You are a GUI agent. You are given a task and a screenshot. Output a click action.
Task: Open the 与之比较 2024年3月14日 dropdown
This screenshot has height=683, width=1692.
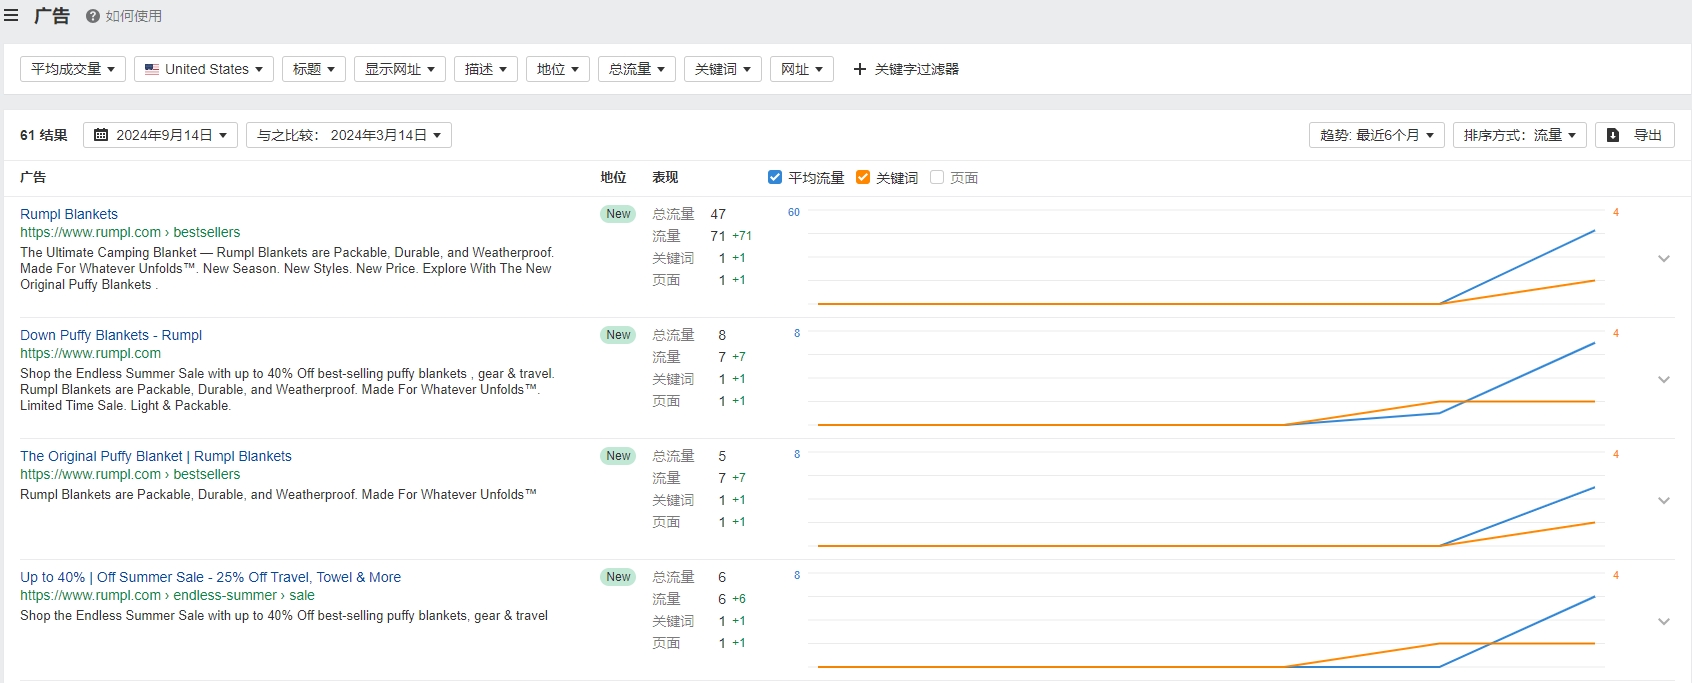(x=349, y=135)
